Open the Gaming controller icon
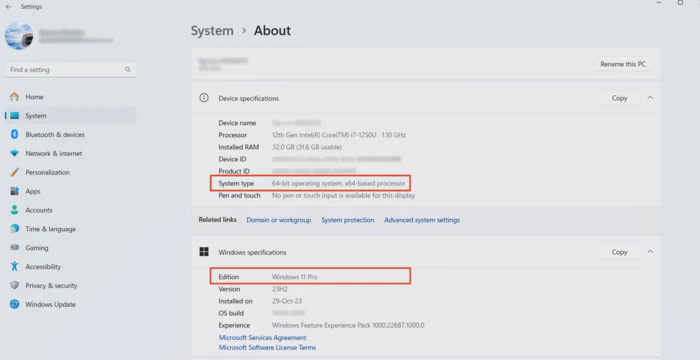Image resolution: width=700 pixels, height=360 pixels. click(14, 247)
